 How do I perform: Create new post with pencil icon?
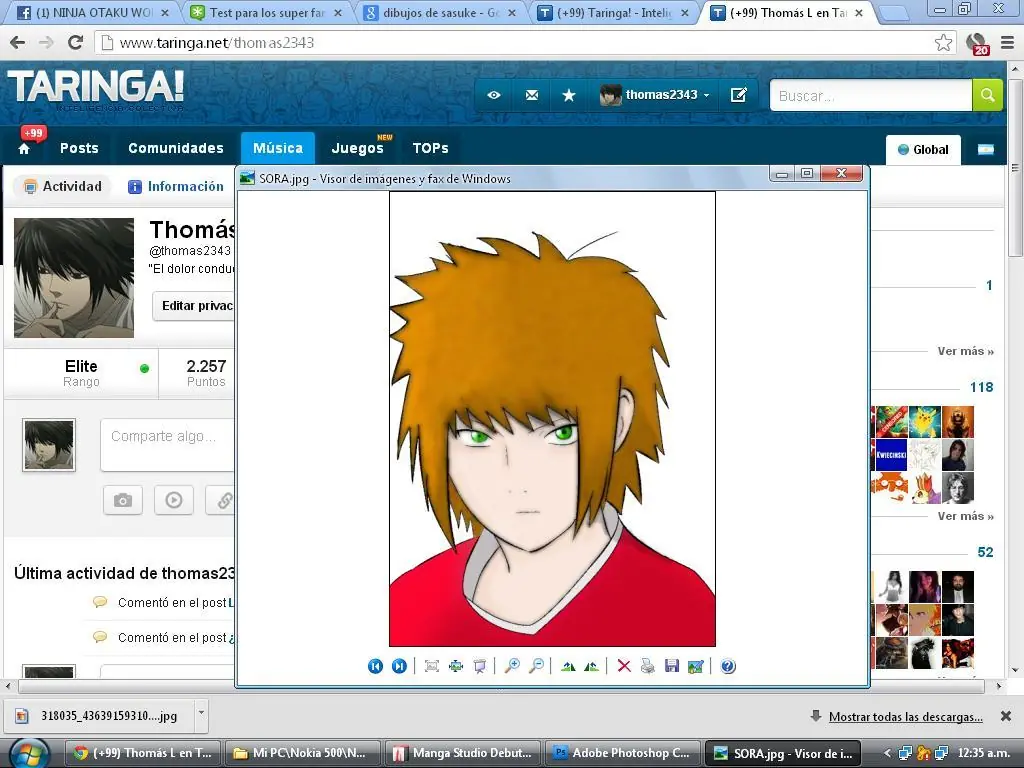point(739,95)
